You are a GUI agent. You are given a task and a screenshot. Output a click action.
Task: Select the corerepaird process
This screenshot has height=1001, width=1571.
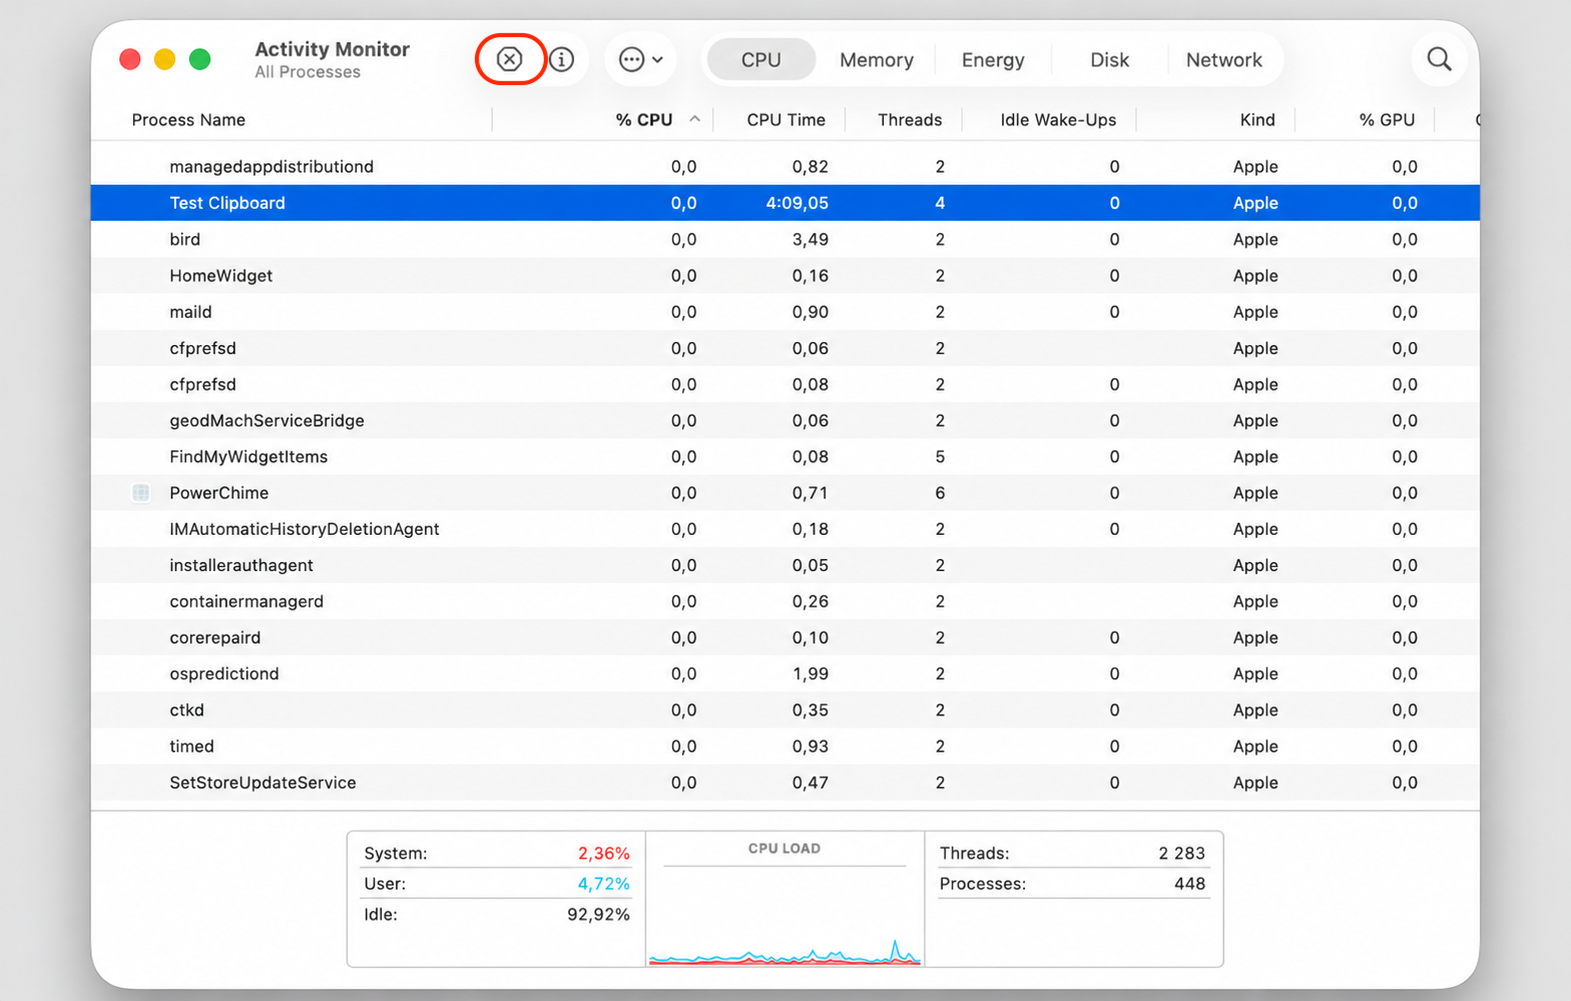785,638
